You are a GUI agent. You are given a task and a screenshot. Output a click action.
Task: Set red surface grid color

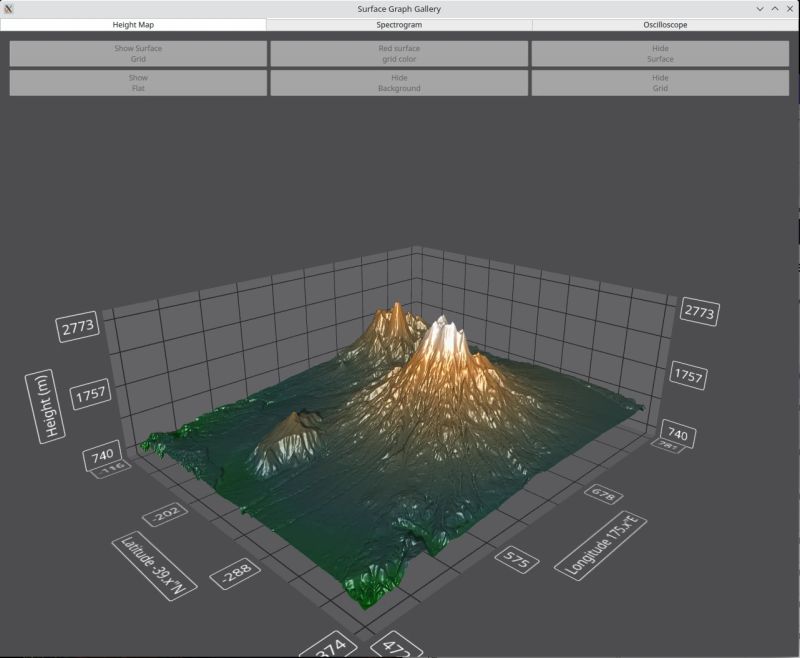(400, 54)
